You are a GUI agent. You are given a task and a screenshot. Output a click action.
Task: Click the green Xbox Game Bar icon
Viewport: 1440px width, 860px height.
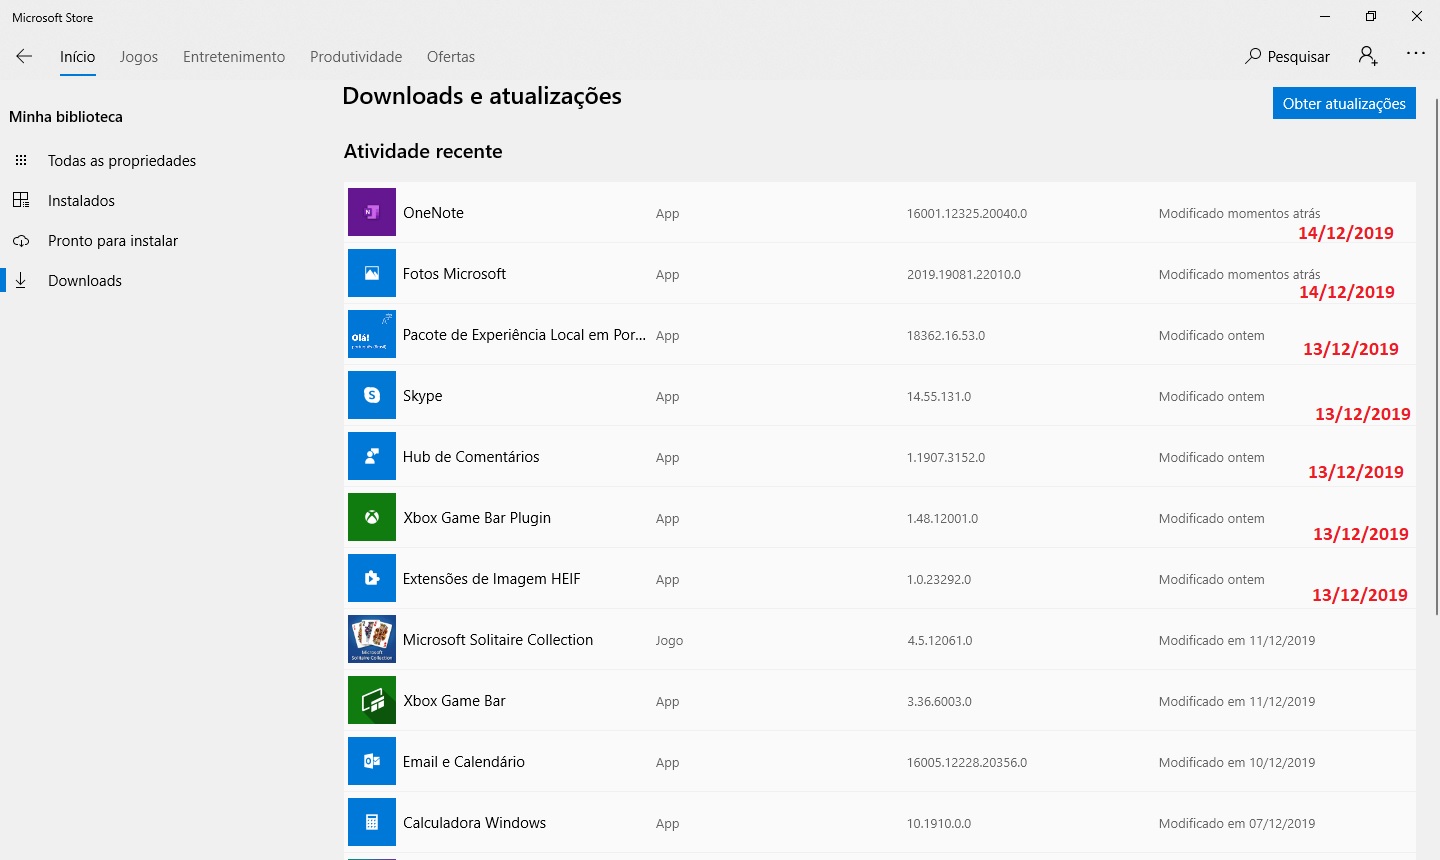coord(372,700)
